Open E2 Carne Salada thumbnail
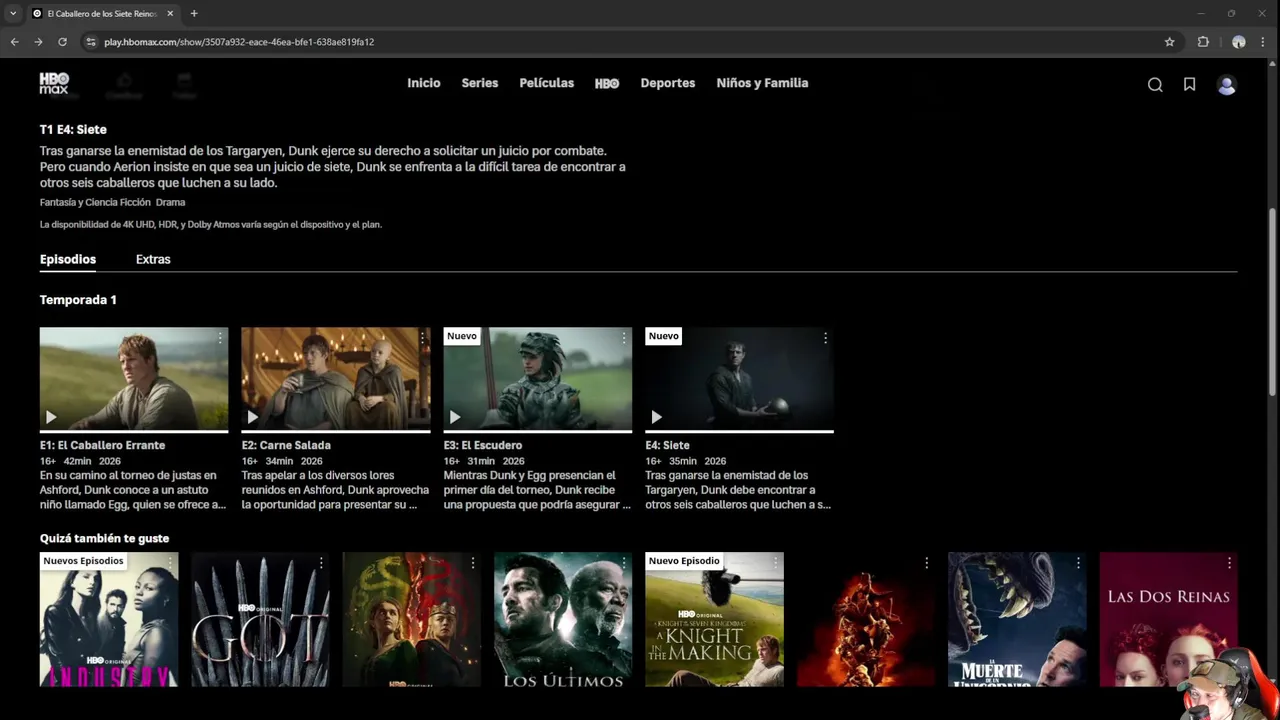This screenshot has height=720, width=1280. (x=336, y=378)
